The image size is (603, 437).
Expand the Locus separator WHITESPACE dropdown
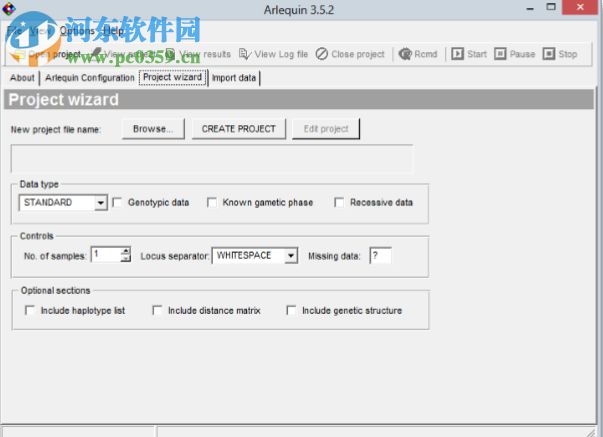[291, 256]
